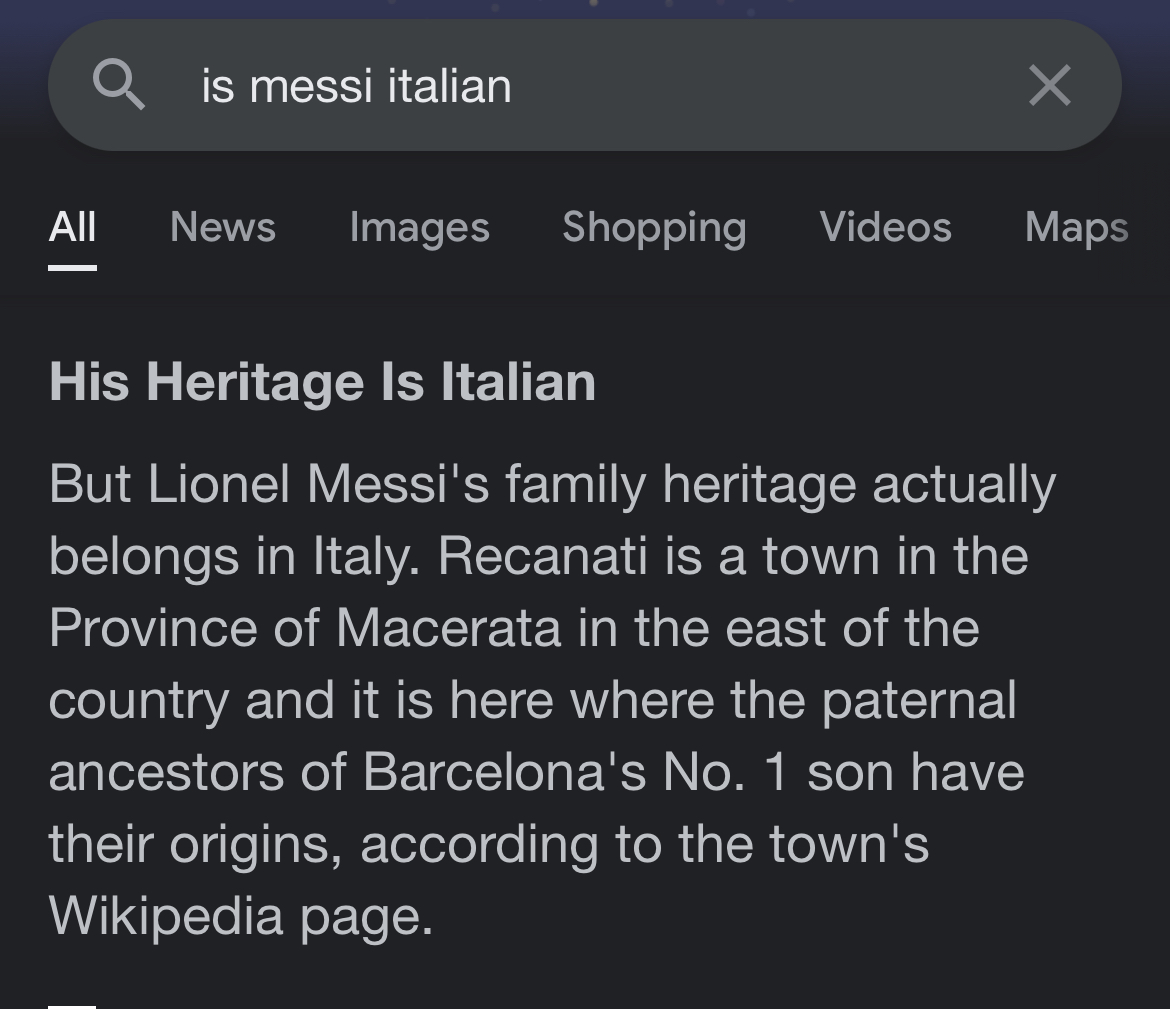Click the word "country" in the snippet
Screen dimensions: 1170x1009
139,700
